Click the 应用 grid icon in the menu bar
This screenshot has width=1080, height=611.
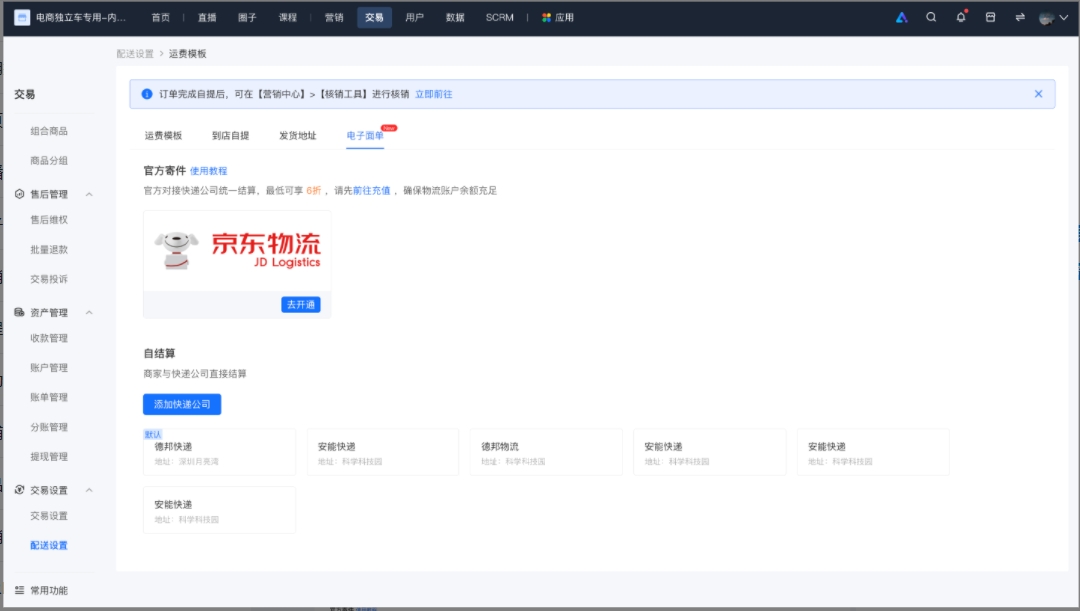[545, 17]
